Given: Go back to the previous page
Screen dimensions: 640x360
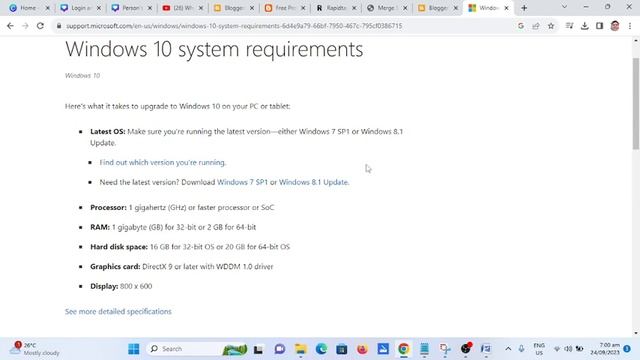Looking at the screenshot, I should point(10,26).
